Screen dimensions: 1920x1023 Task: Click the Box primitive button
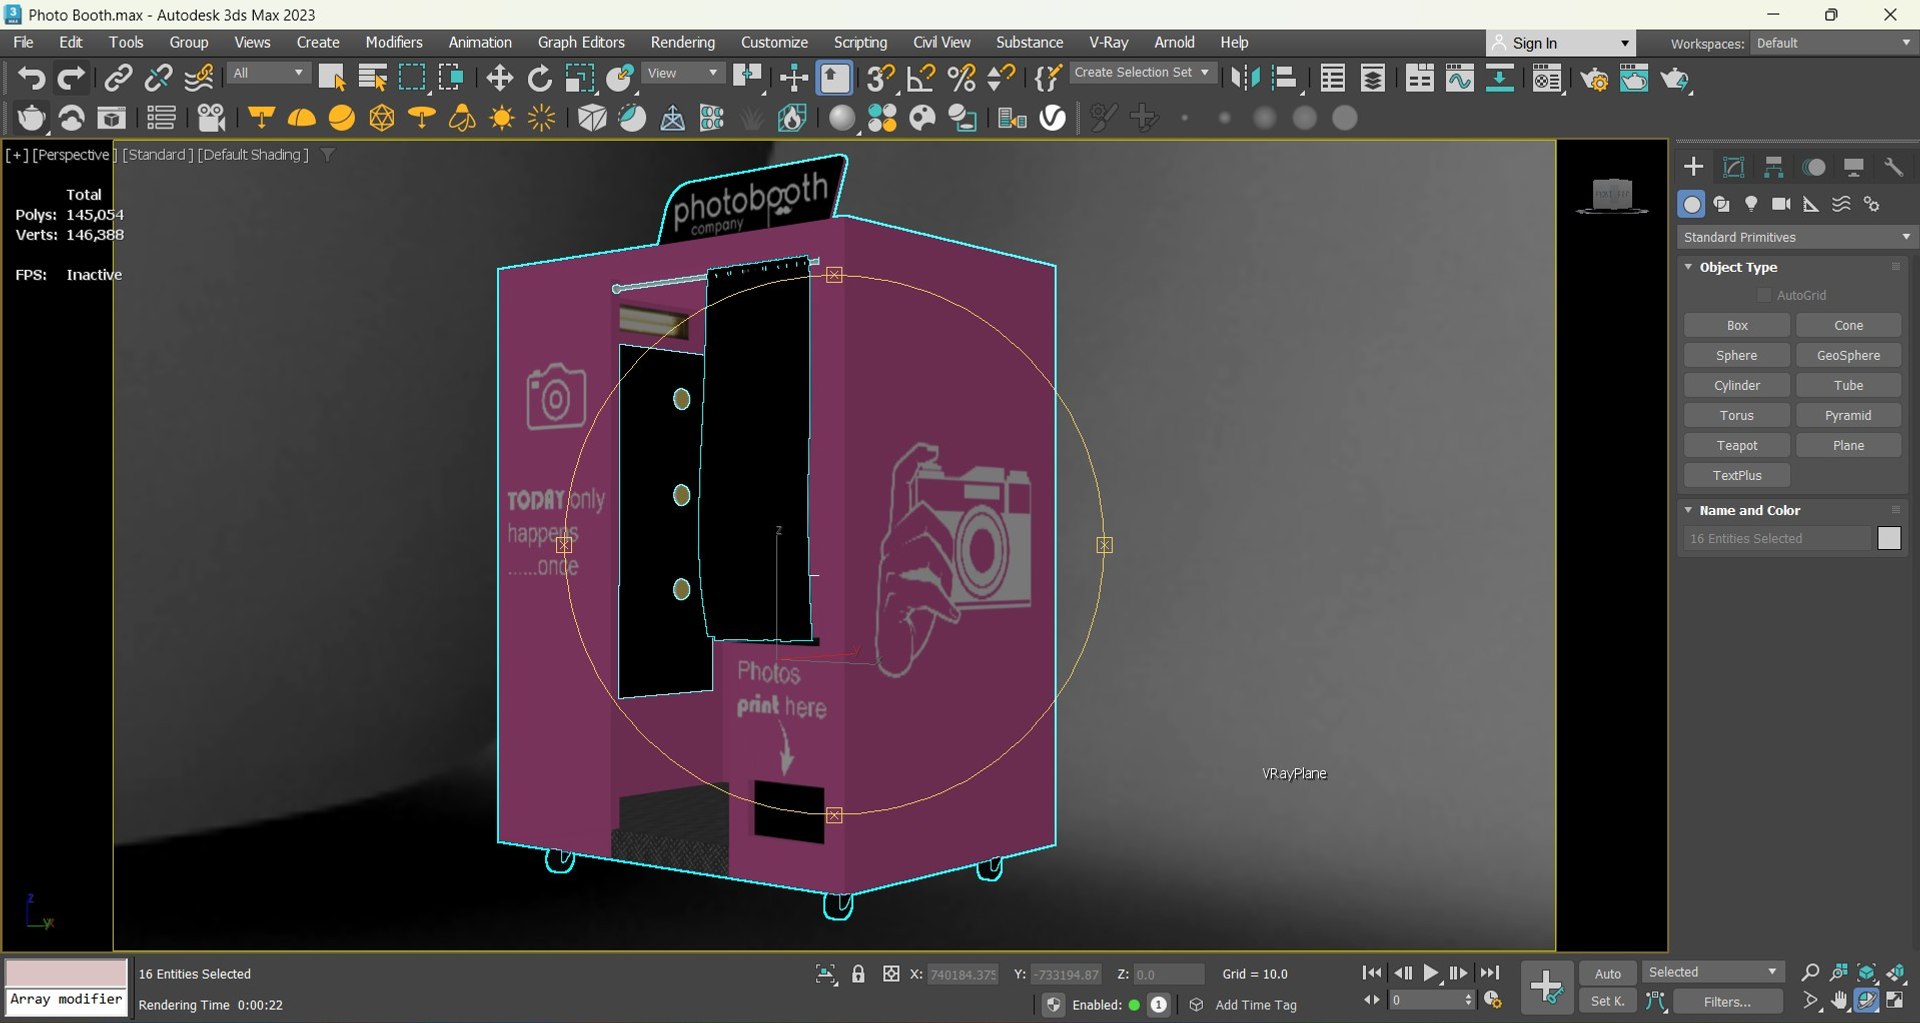click(1737, 325)
